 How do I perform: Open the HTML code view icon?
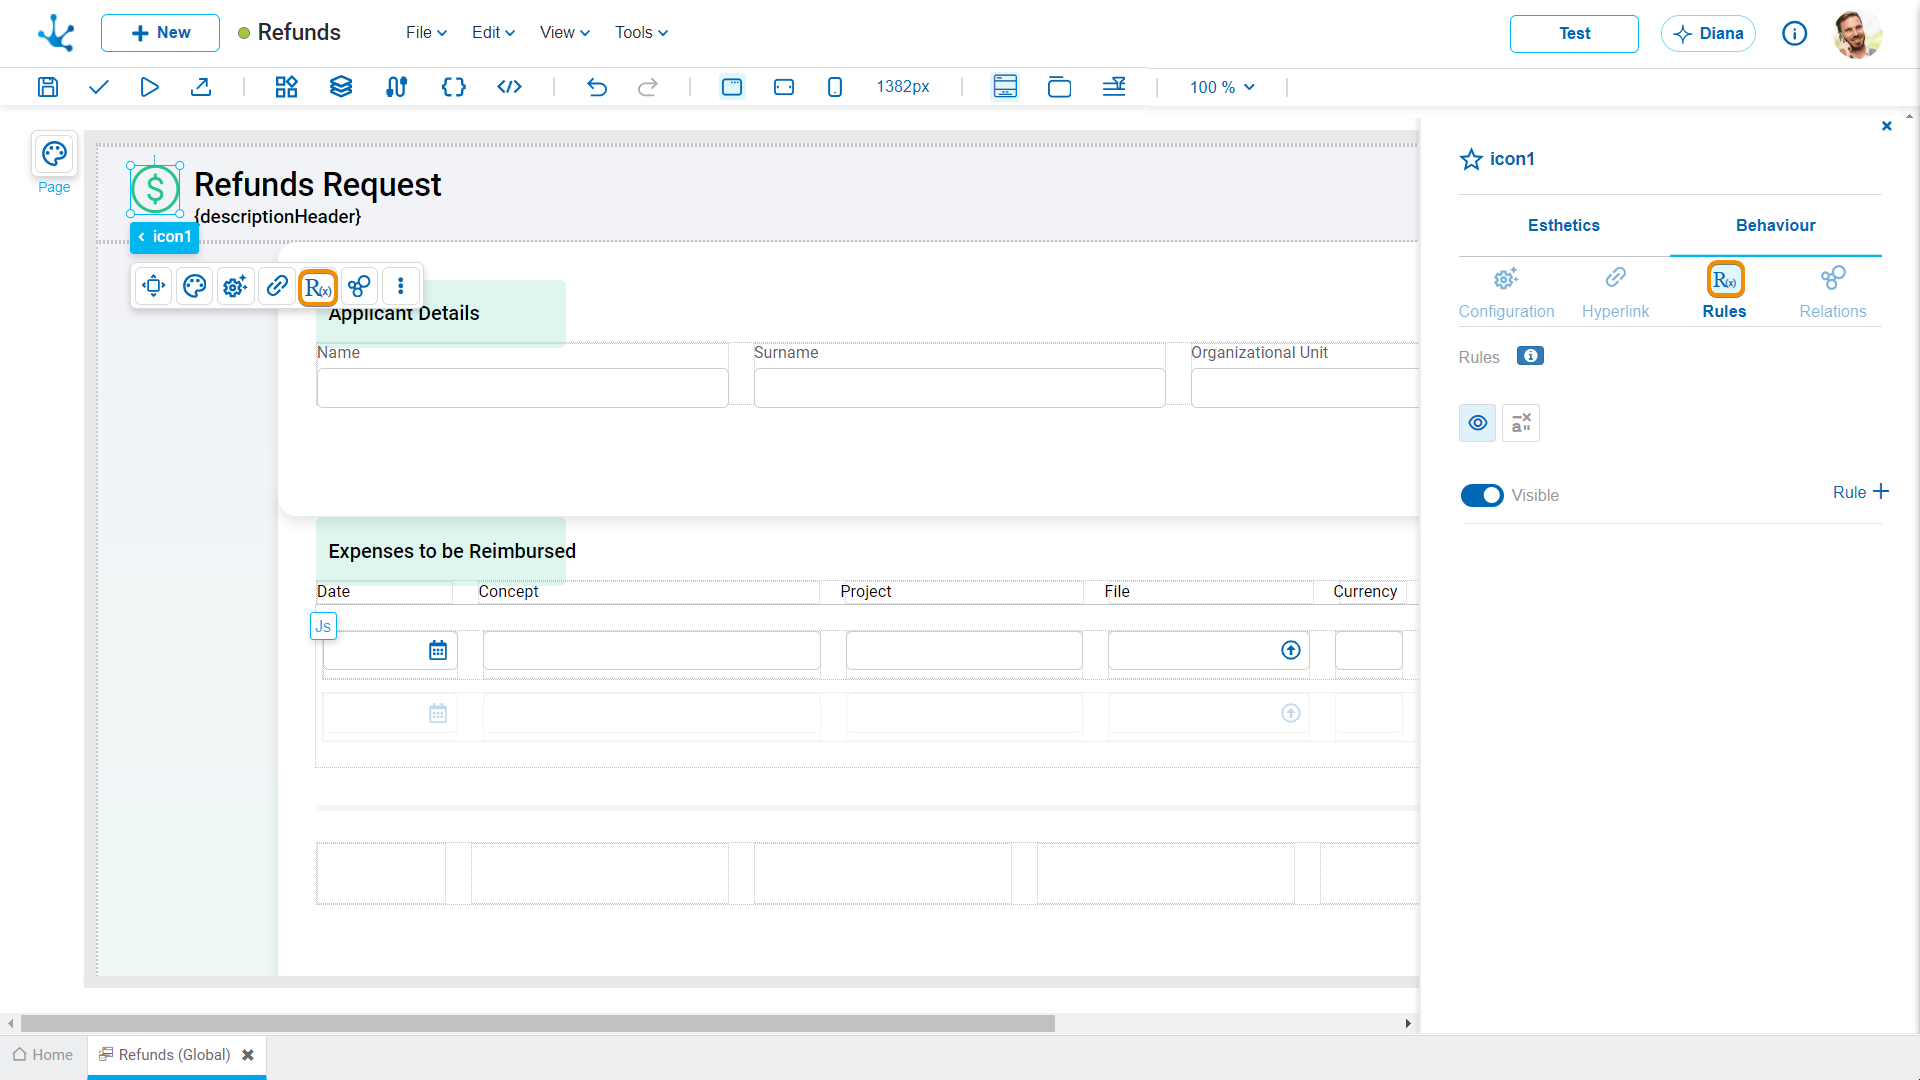pos(509,87)
